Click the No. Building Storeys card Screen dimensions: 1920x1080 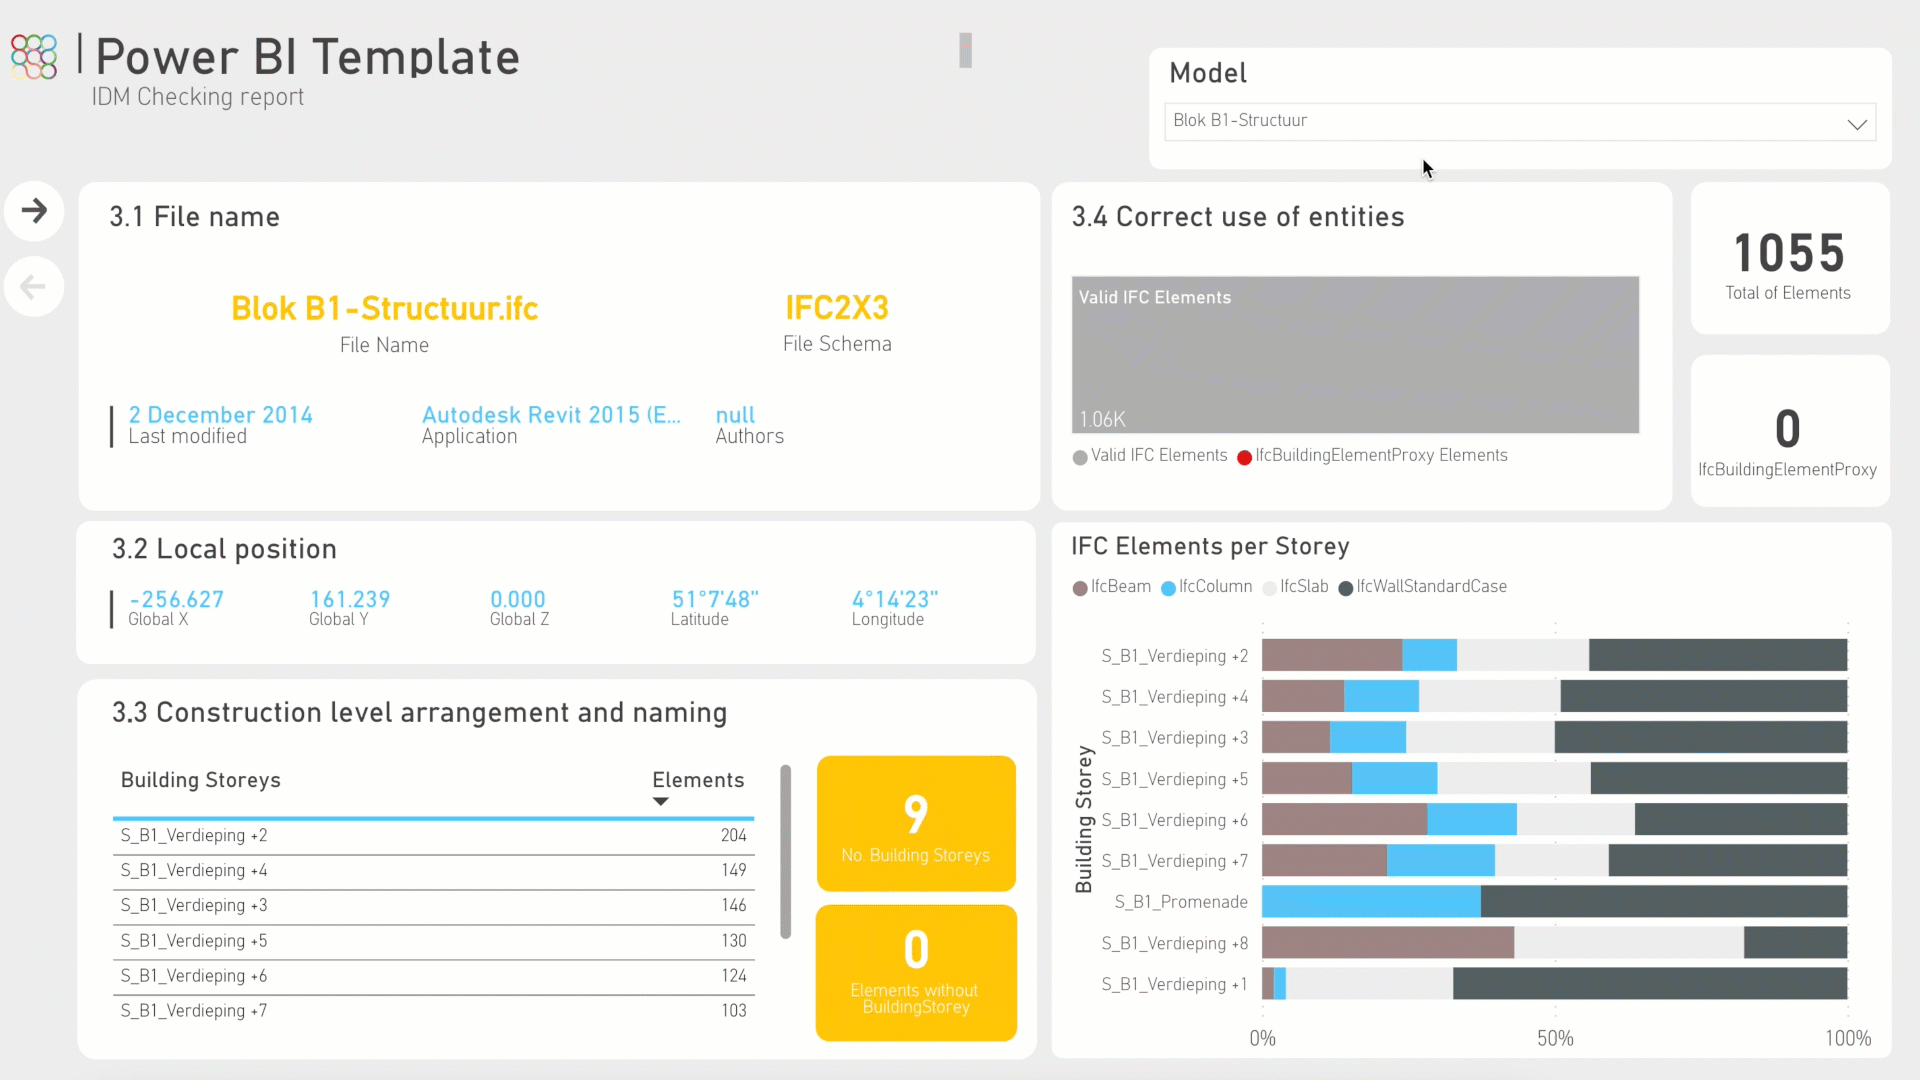coord(916,824)
